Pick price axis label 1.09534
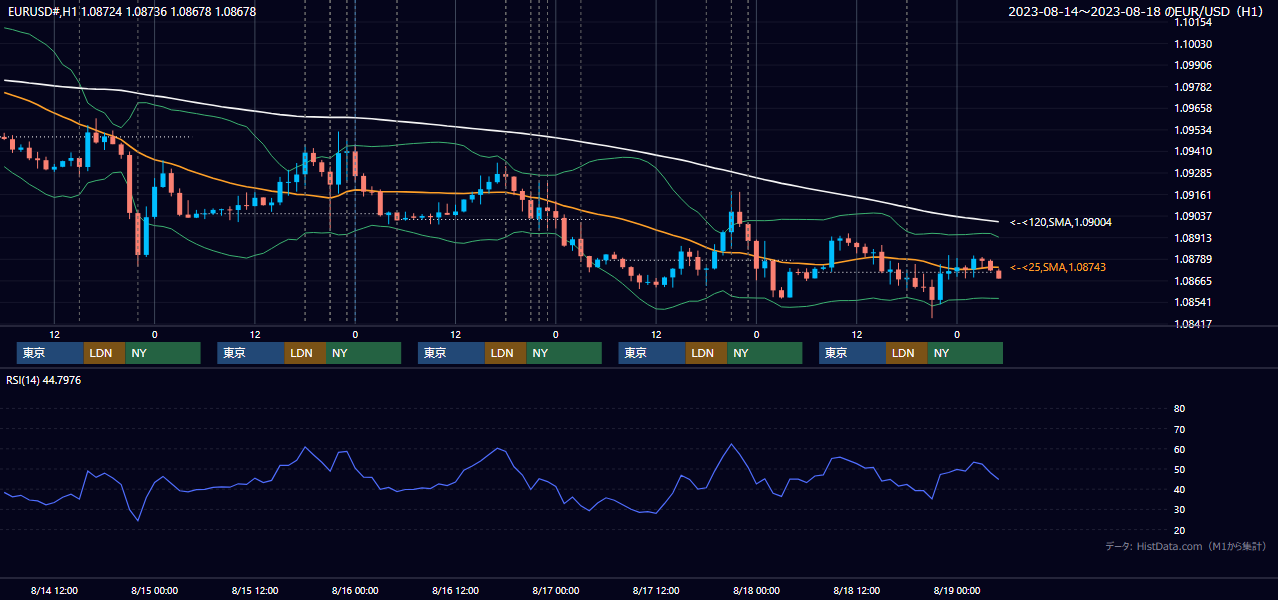The width and height of the screenshot is (1278, 600). (x=1193, y=130)
